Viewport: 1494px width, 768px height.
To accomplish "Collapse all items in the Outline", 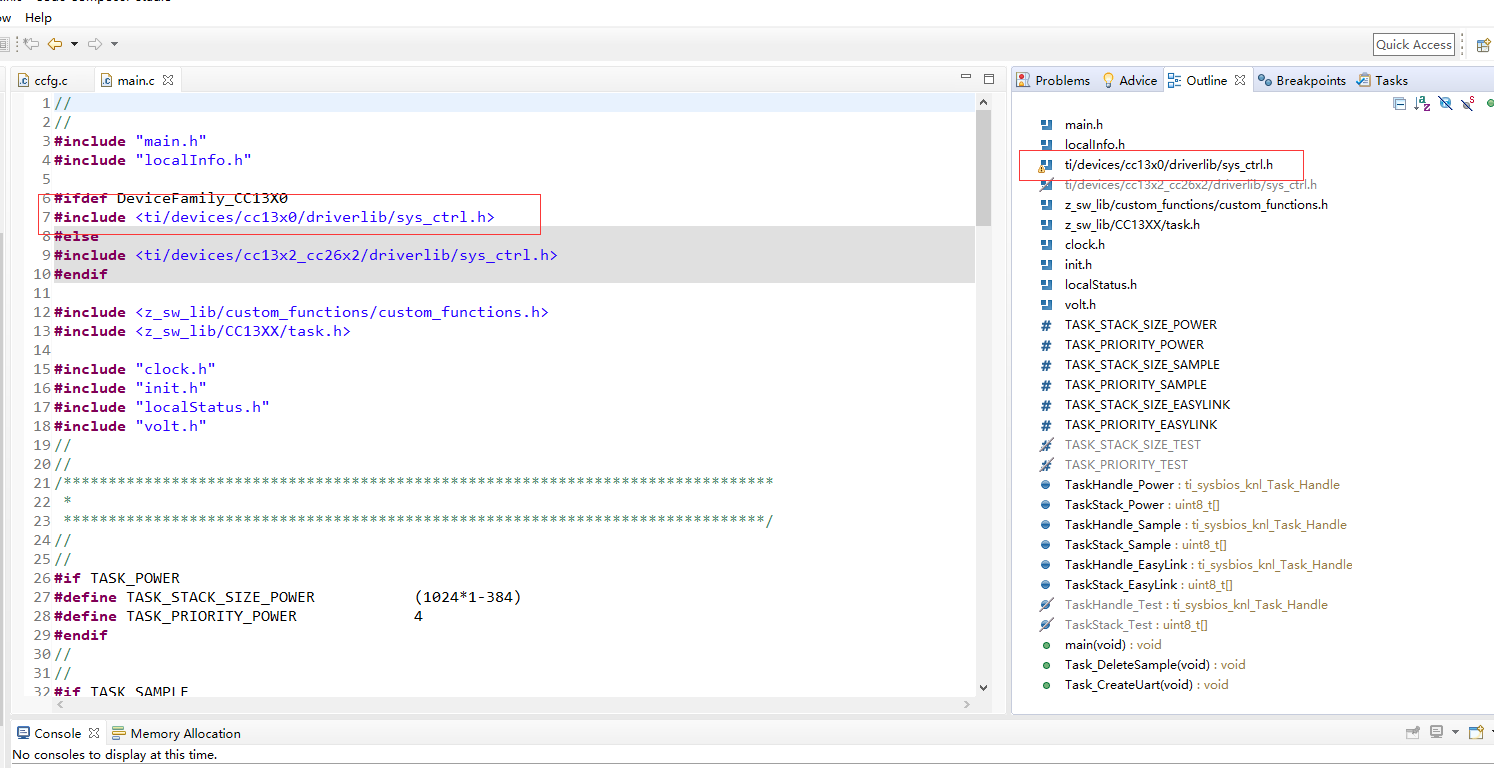I will tap(1400, 103).
